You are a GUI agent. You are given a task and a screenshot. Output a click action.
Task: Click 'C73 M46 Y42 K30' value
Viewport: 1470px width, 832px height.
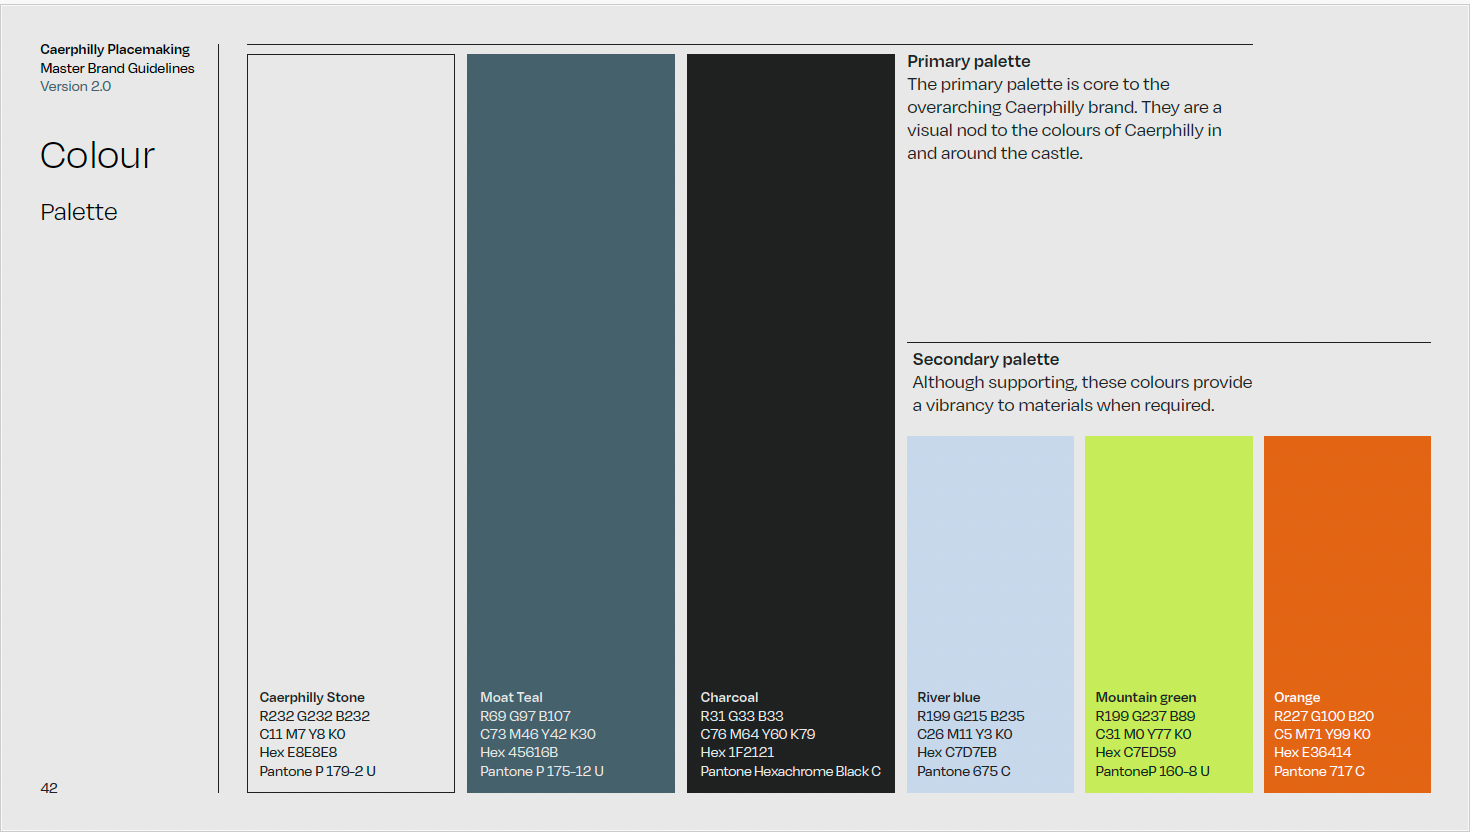click(x=538, y=734)
